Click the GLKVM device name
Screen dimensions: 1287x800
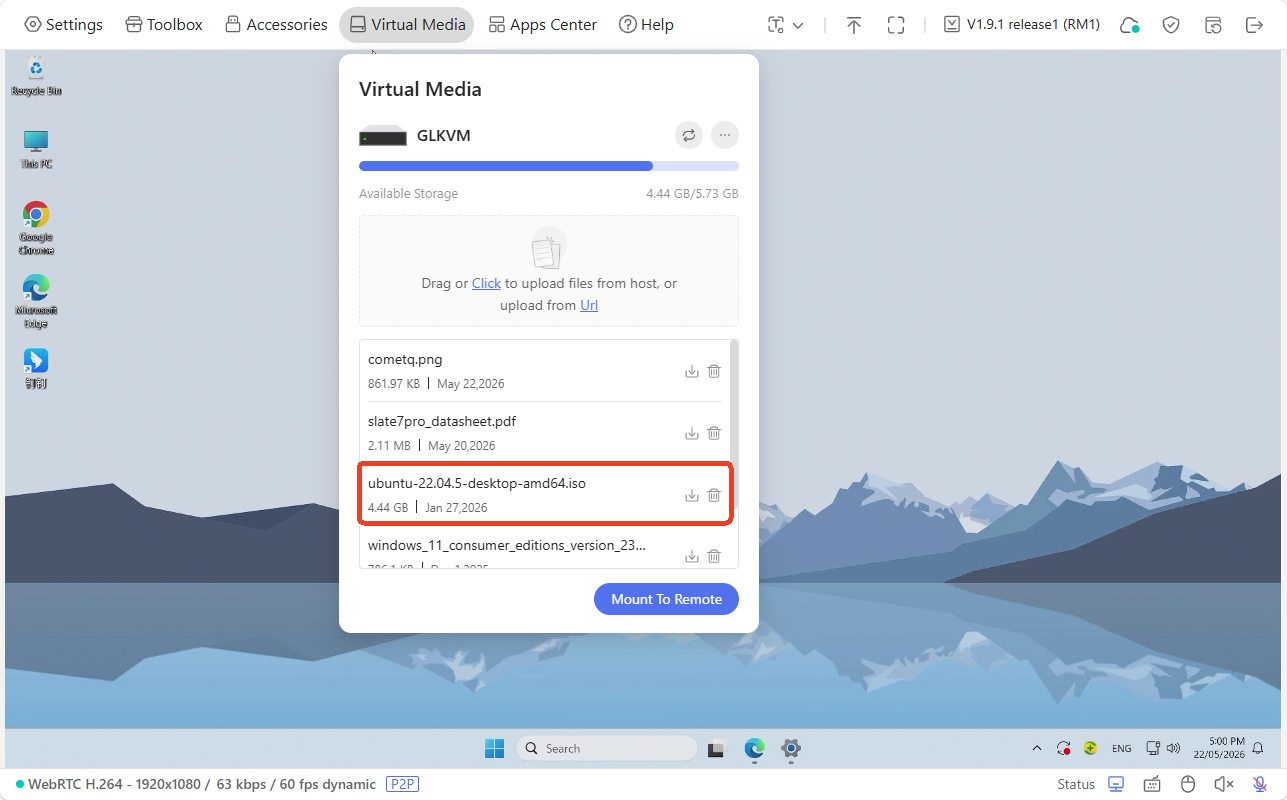click(444, 135)
